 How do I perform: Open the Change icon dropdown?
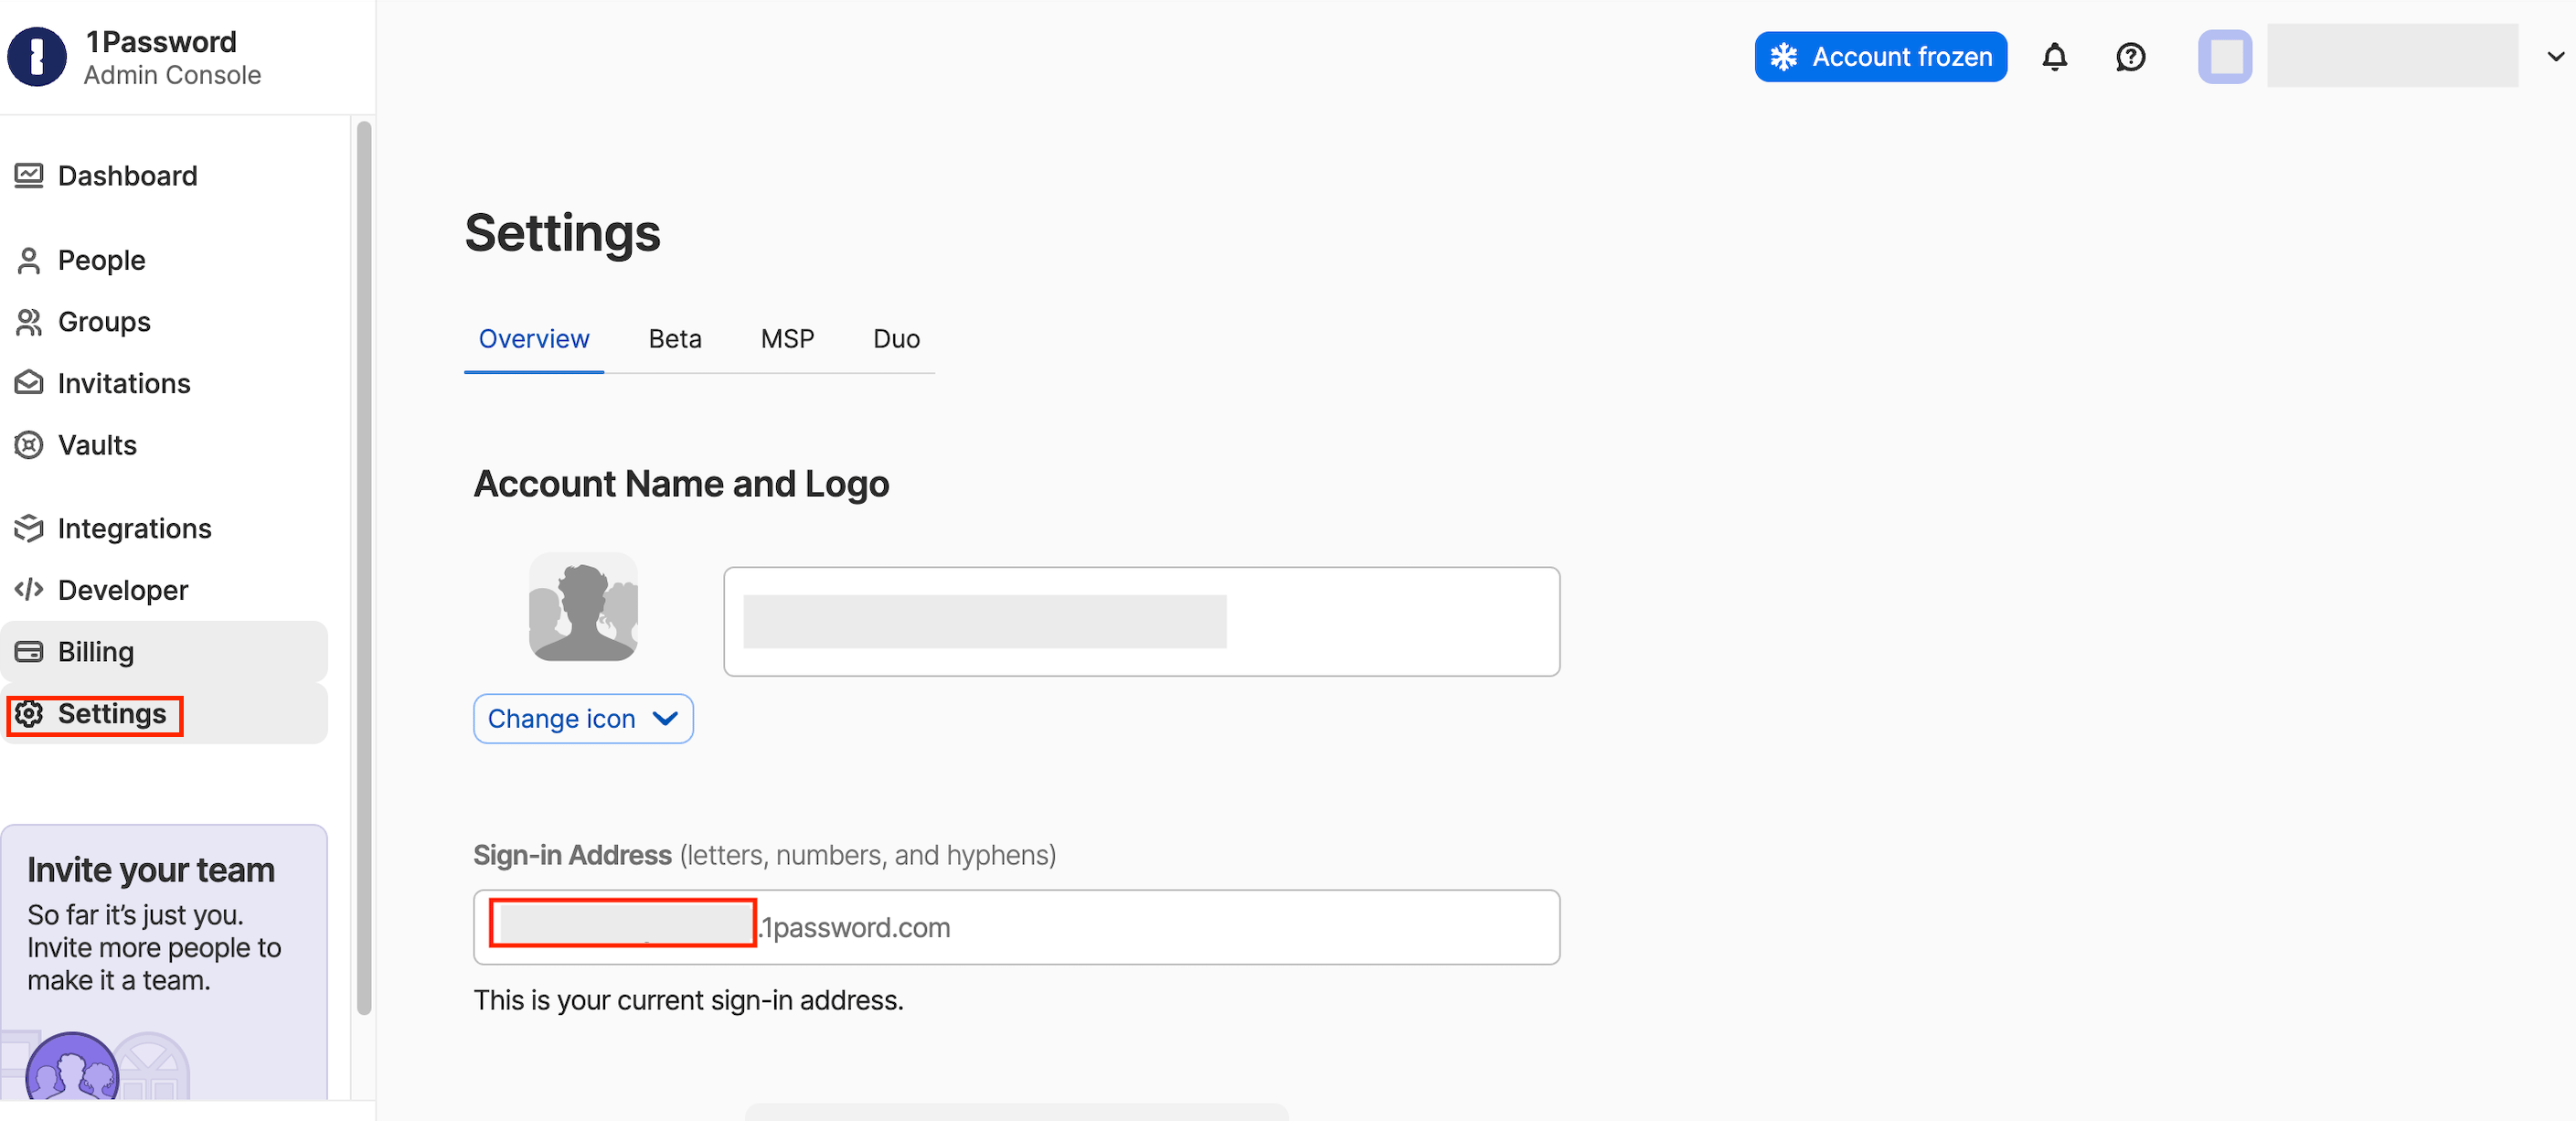(583, 719)
